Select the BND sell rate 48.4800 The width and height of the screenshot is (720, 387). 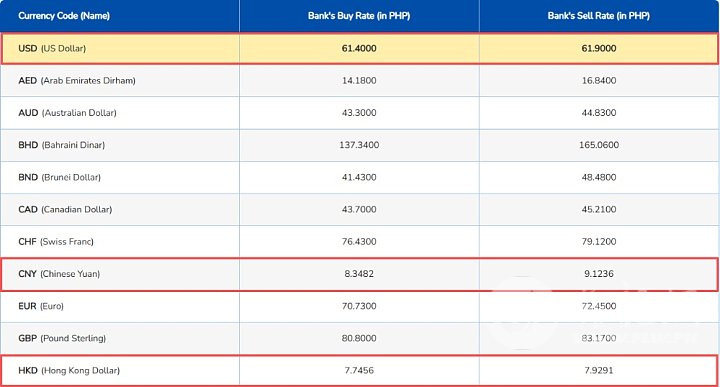point(599,177)
